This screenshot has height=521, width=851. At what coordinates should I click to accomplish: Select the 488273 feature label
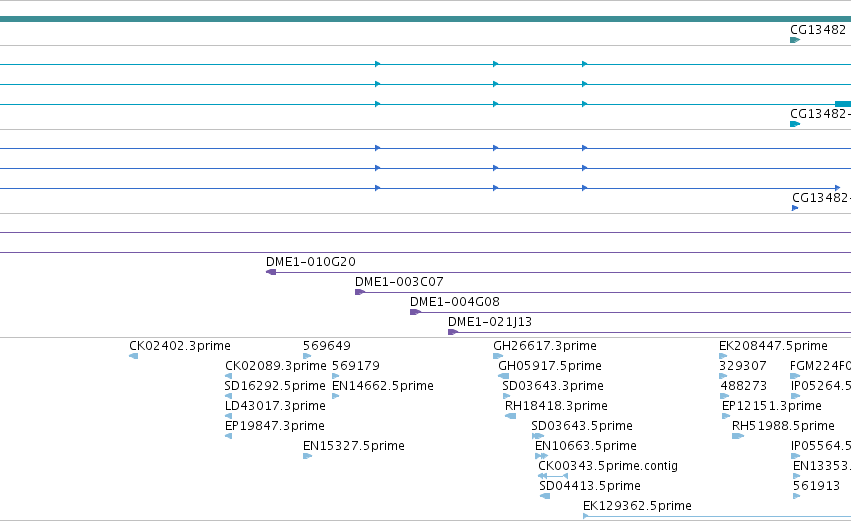744,386
